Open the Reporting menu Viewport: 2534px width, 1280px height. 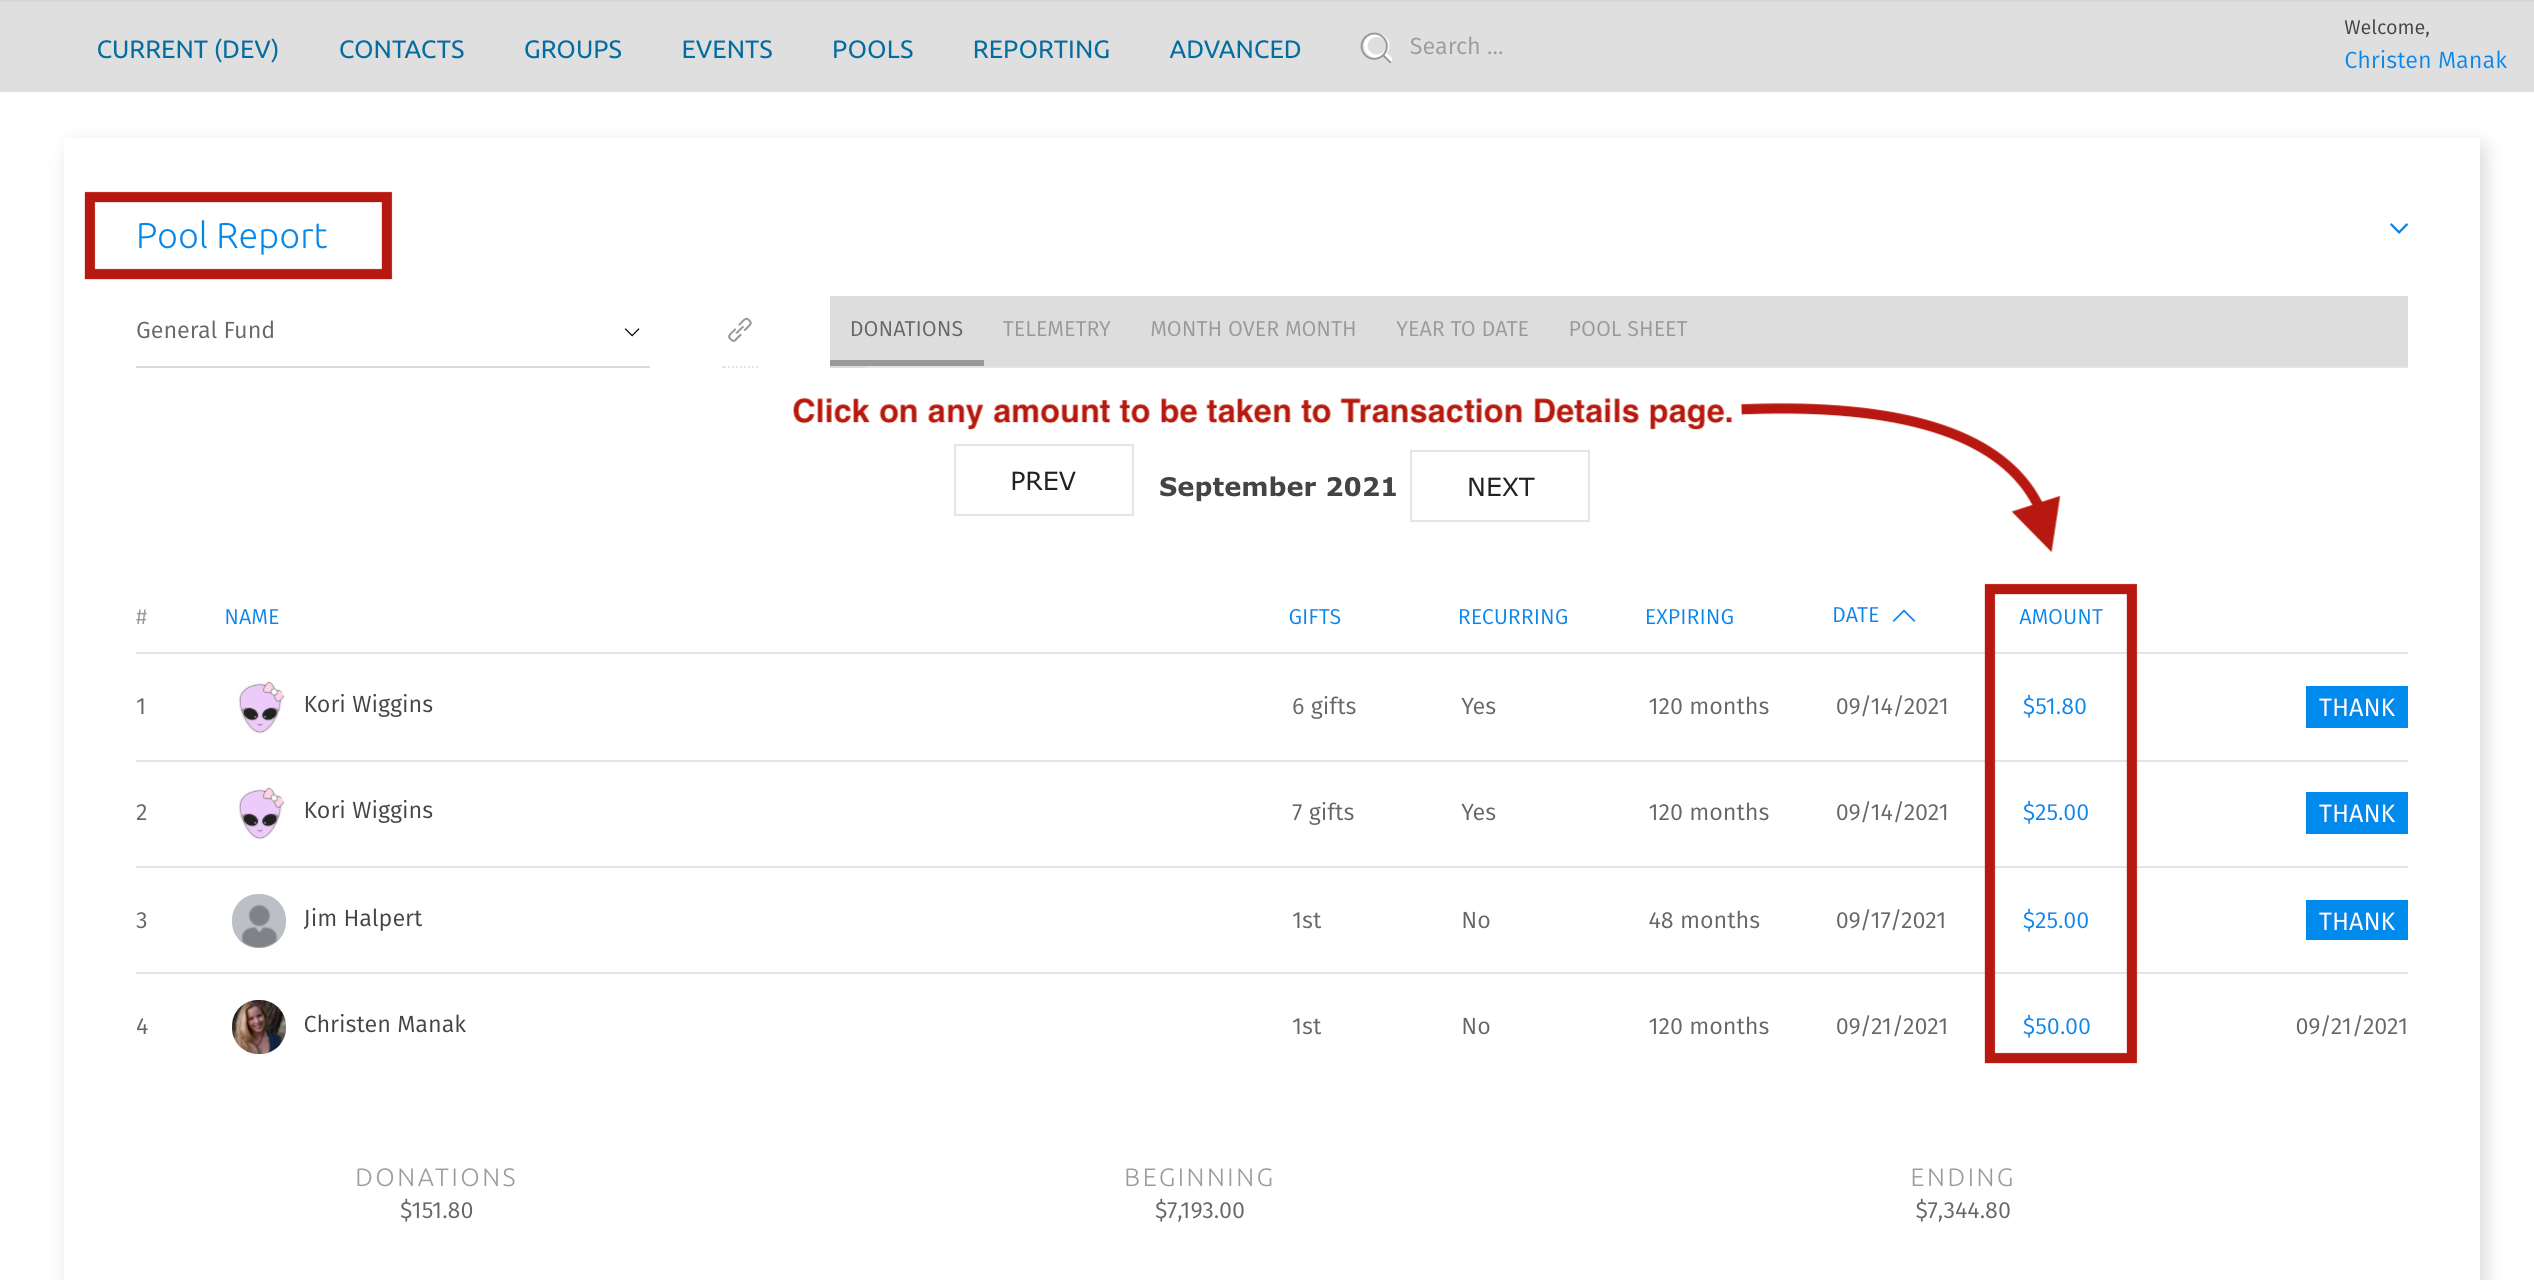click(1041, 49)
